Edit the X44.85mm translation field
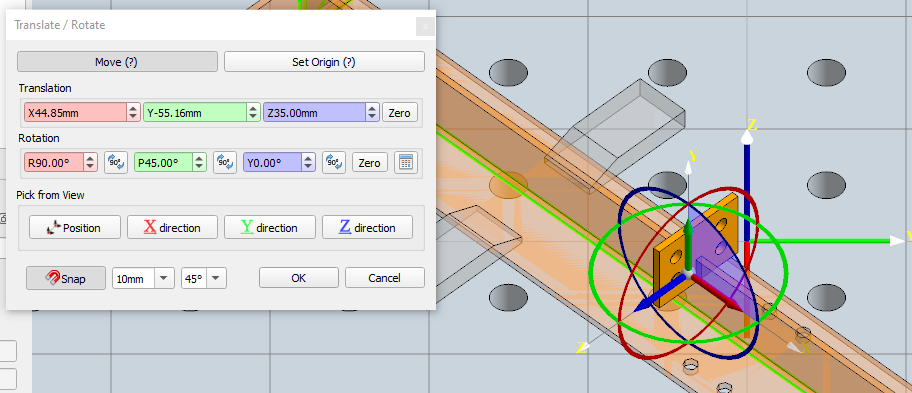912x393 pixels. pyautogui.click(x=75, y=113)
